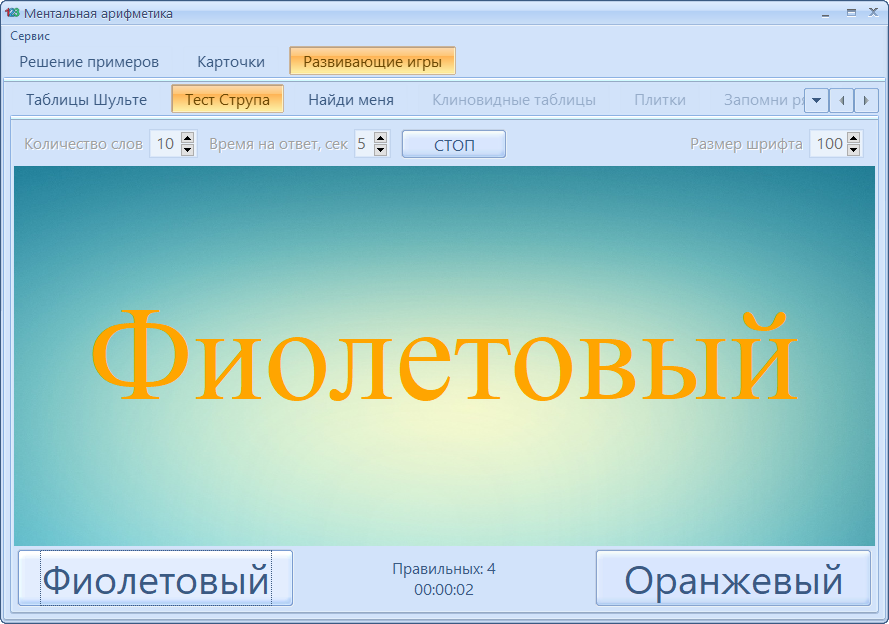Switch to the Карточки tab

[x=231, y=61]
